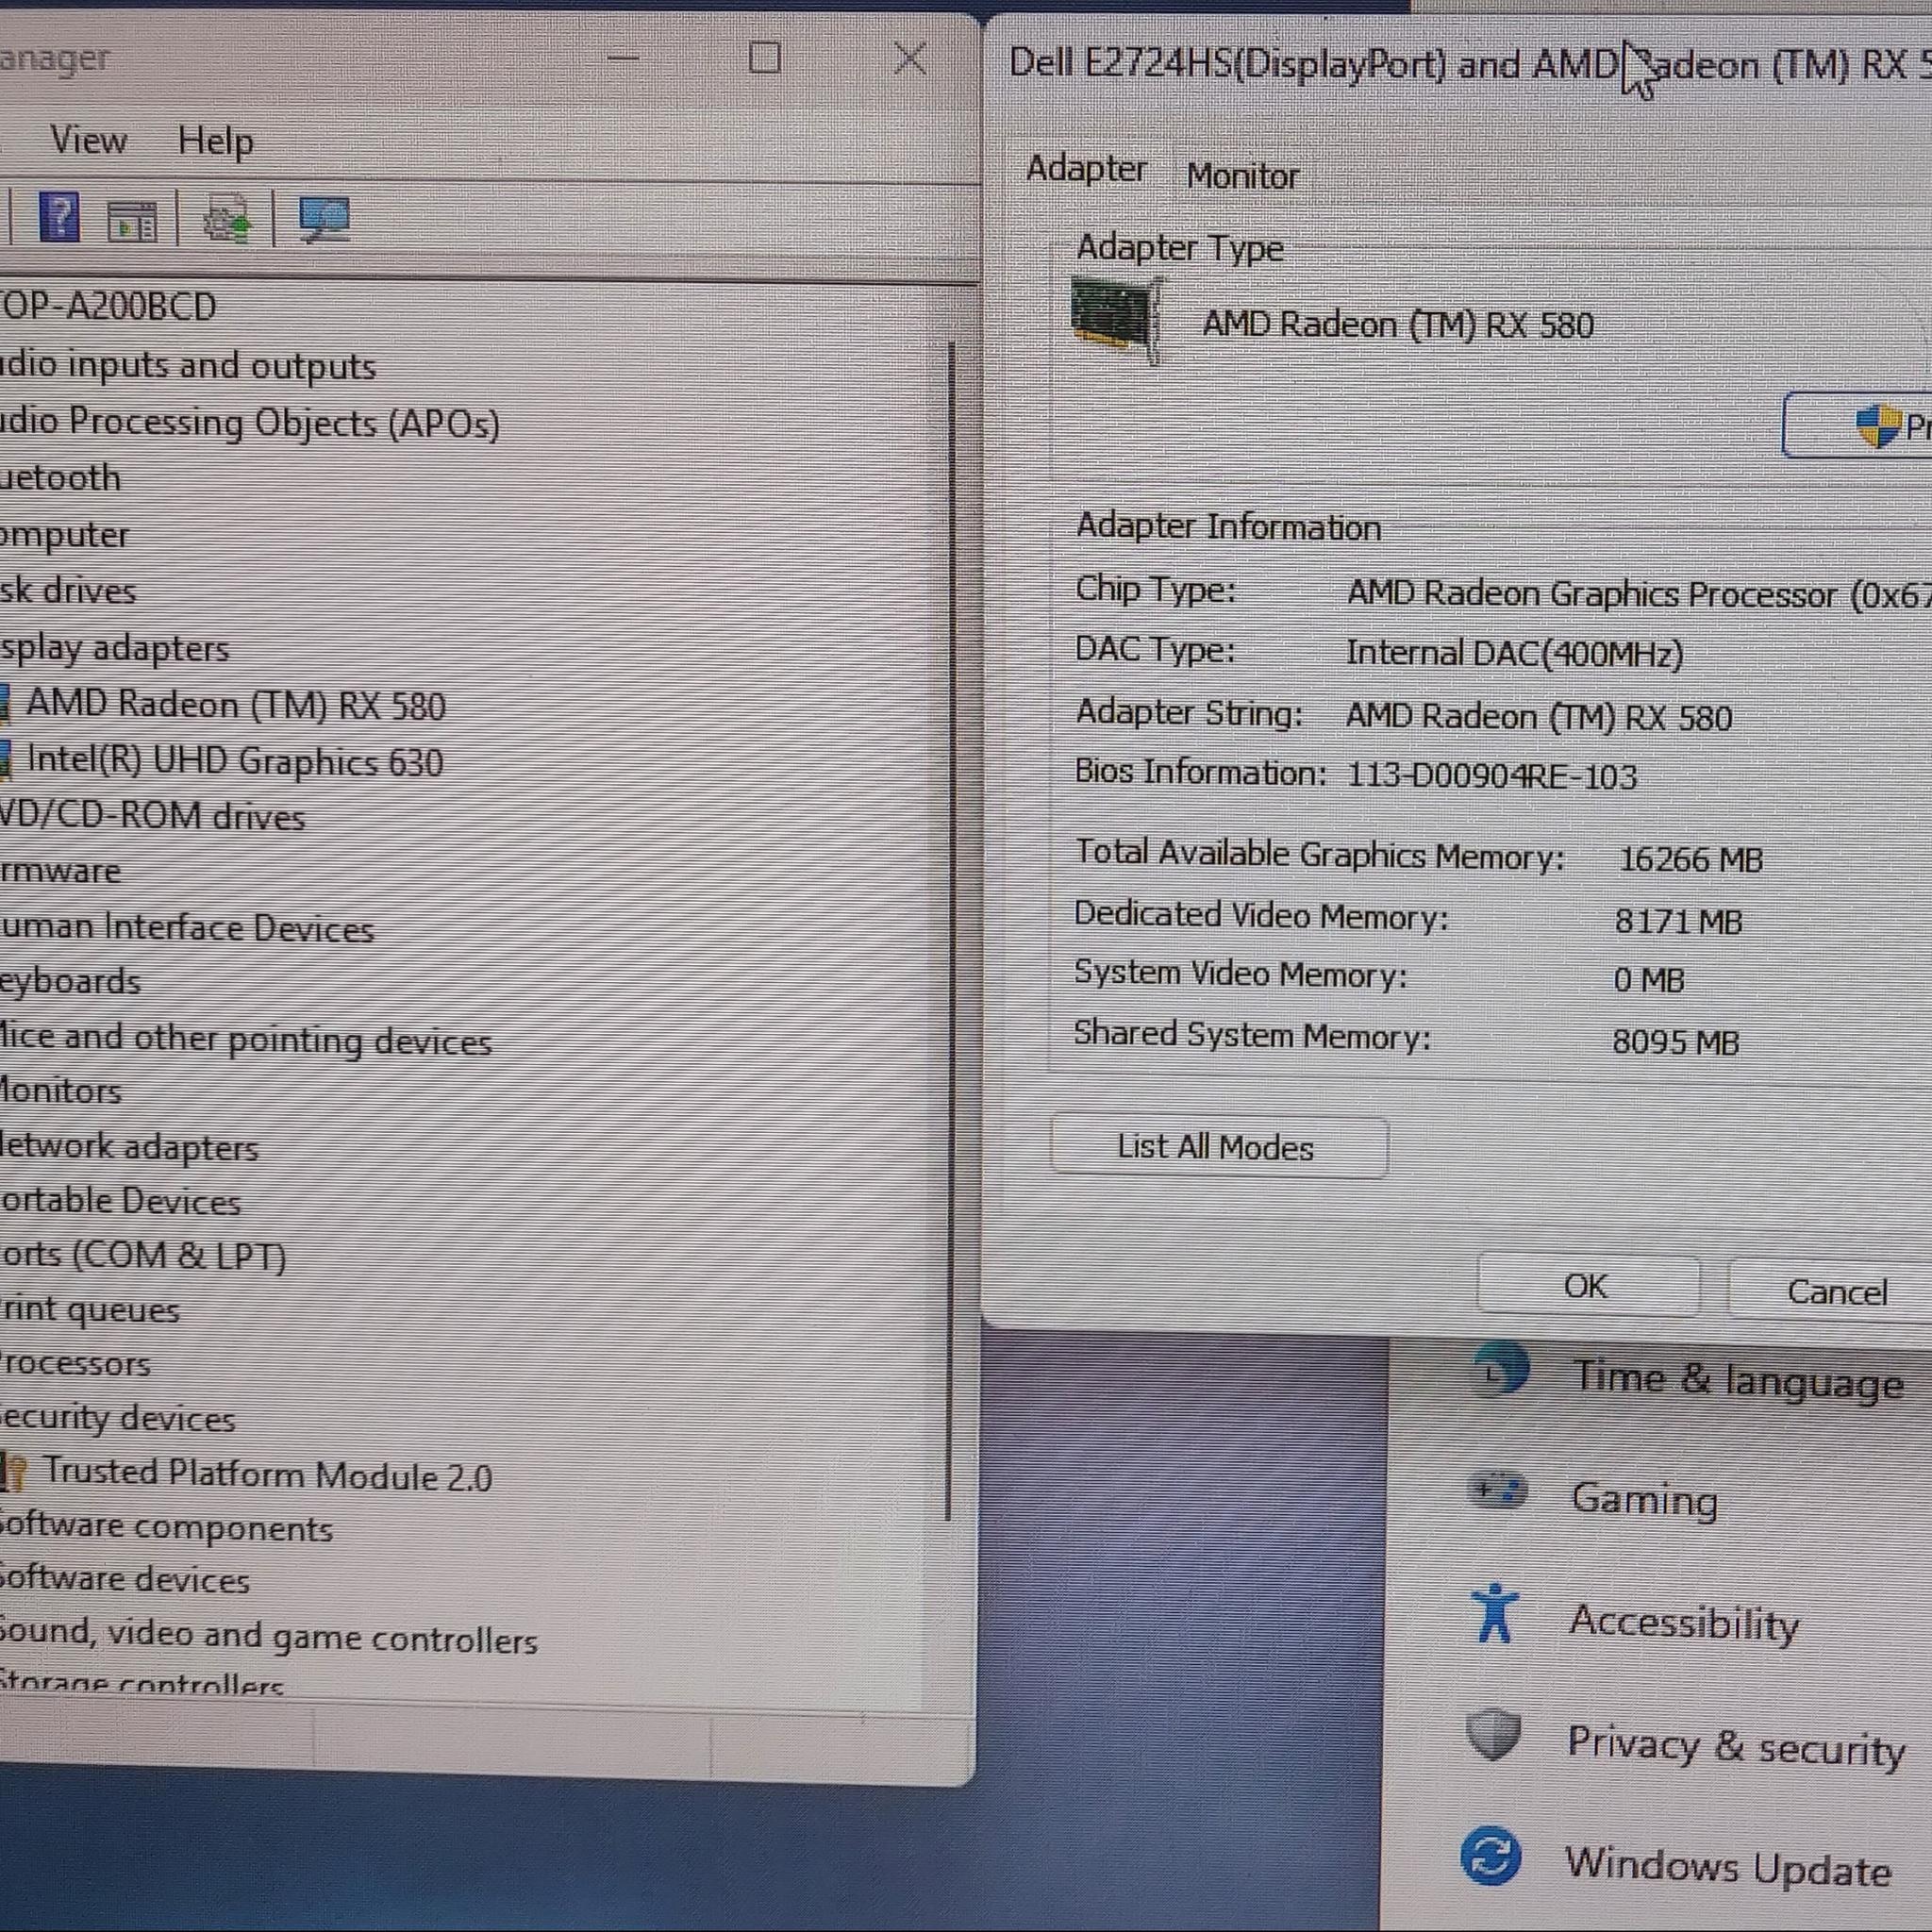The width and height of the screenshot is (1932, 1932).
Task: Select Human Interface Devices category
Action: click(x=187, y=928)
